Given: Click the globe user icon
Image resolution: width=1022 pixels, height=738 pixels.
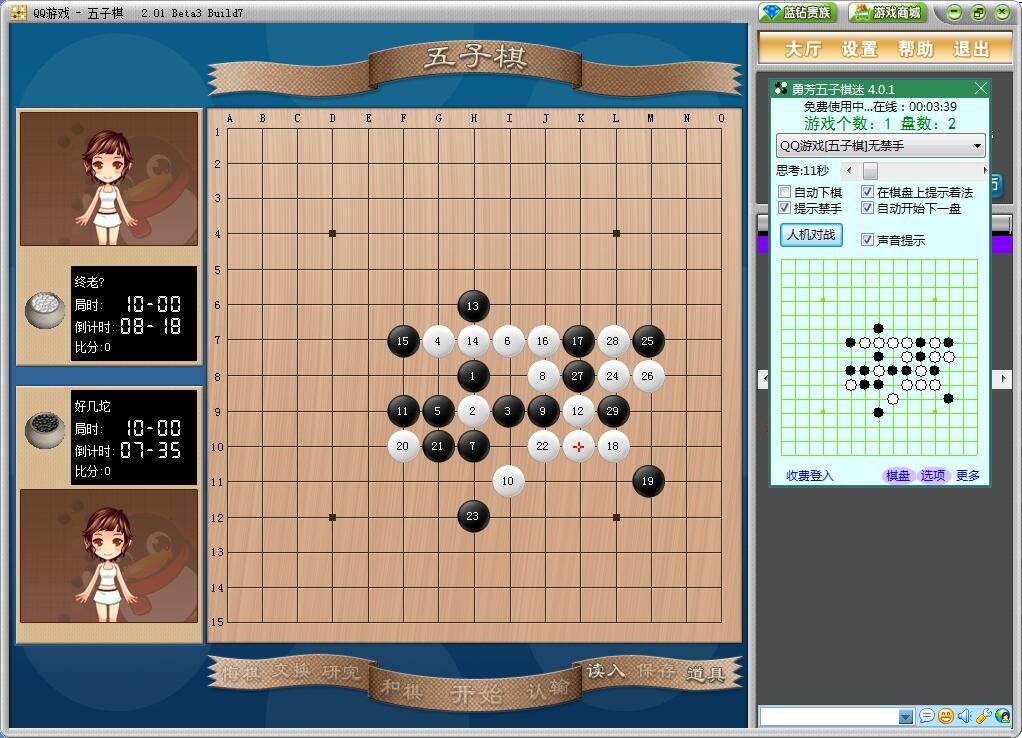Looking at the screenshot, I should [1002, 716].
